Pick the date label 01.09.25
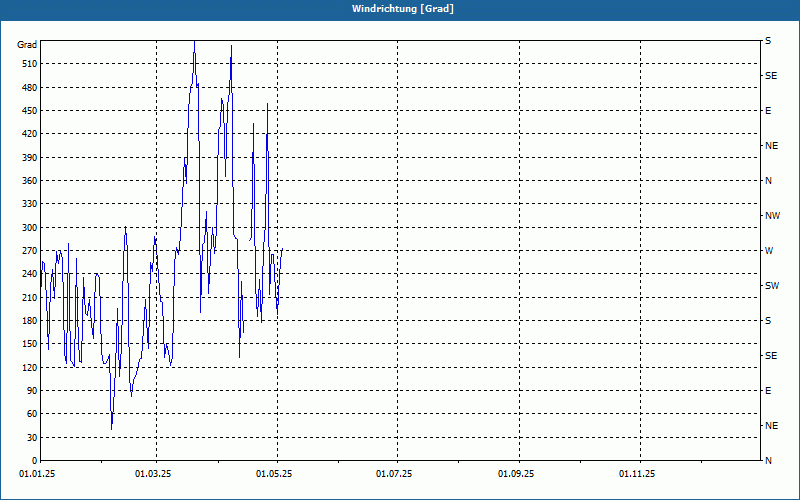This screenshot has height=500, width=800. [x=516, y=474]
